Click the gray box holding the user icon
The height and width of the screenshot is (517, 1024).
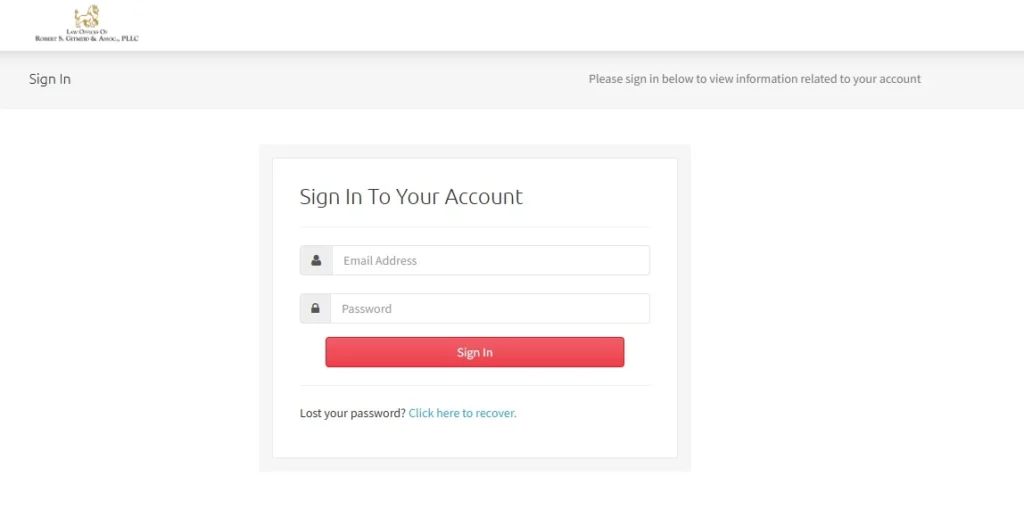[316, 260]
